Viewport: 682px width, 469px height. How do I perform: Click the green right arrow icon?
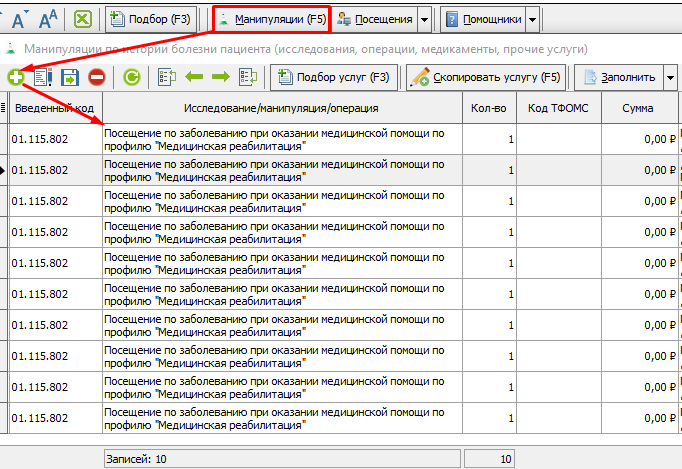[x=221, y=76]
